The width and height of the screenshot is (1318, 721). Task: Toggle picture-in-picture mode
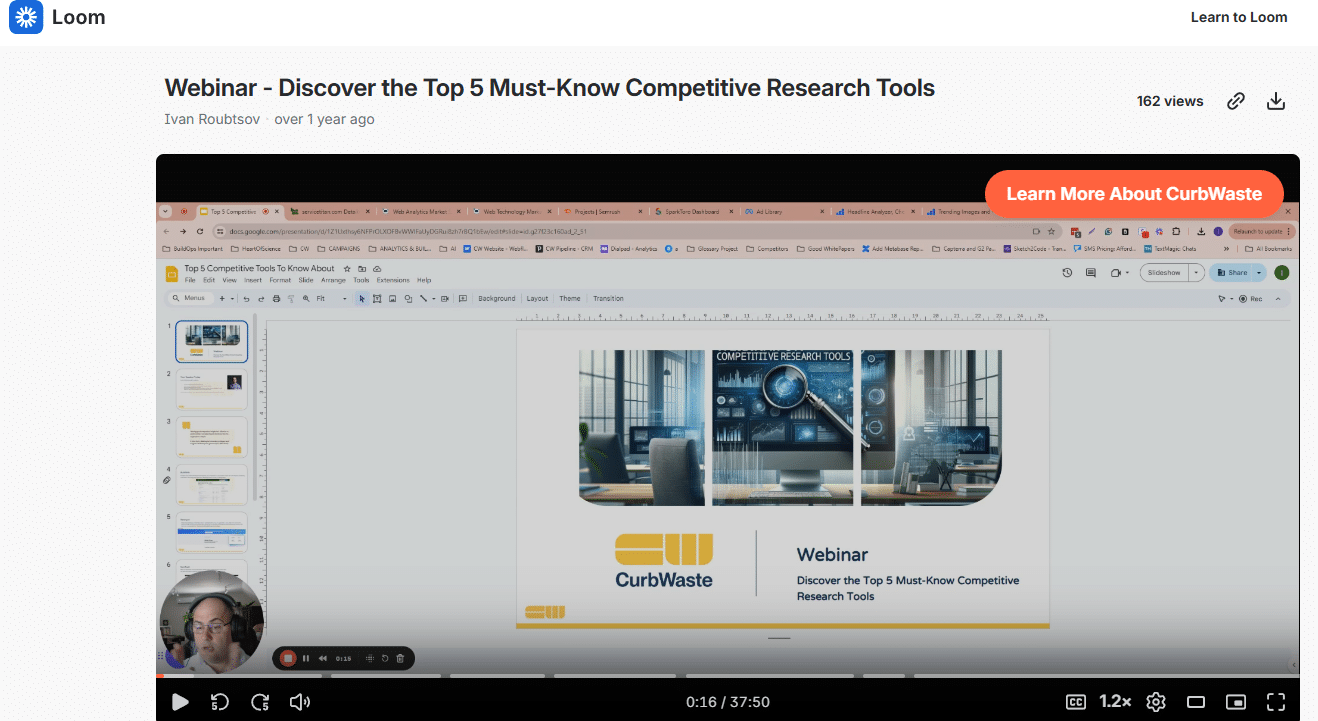[x=1236, y=702]
